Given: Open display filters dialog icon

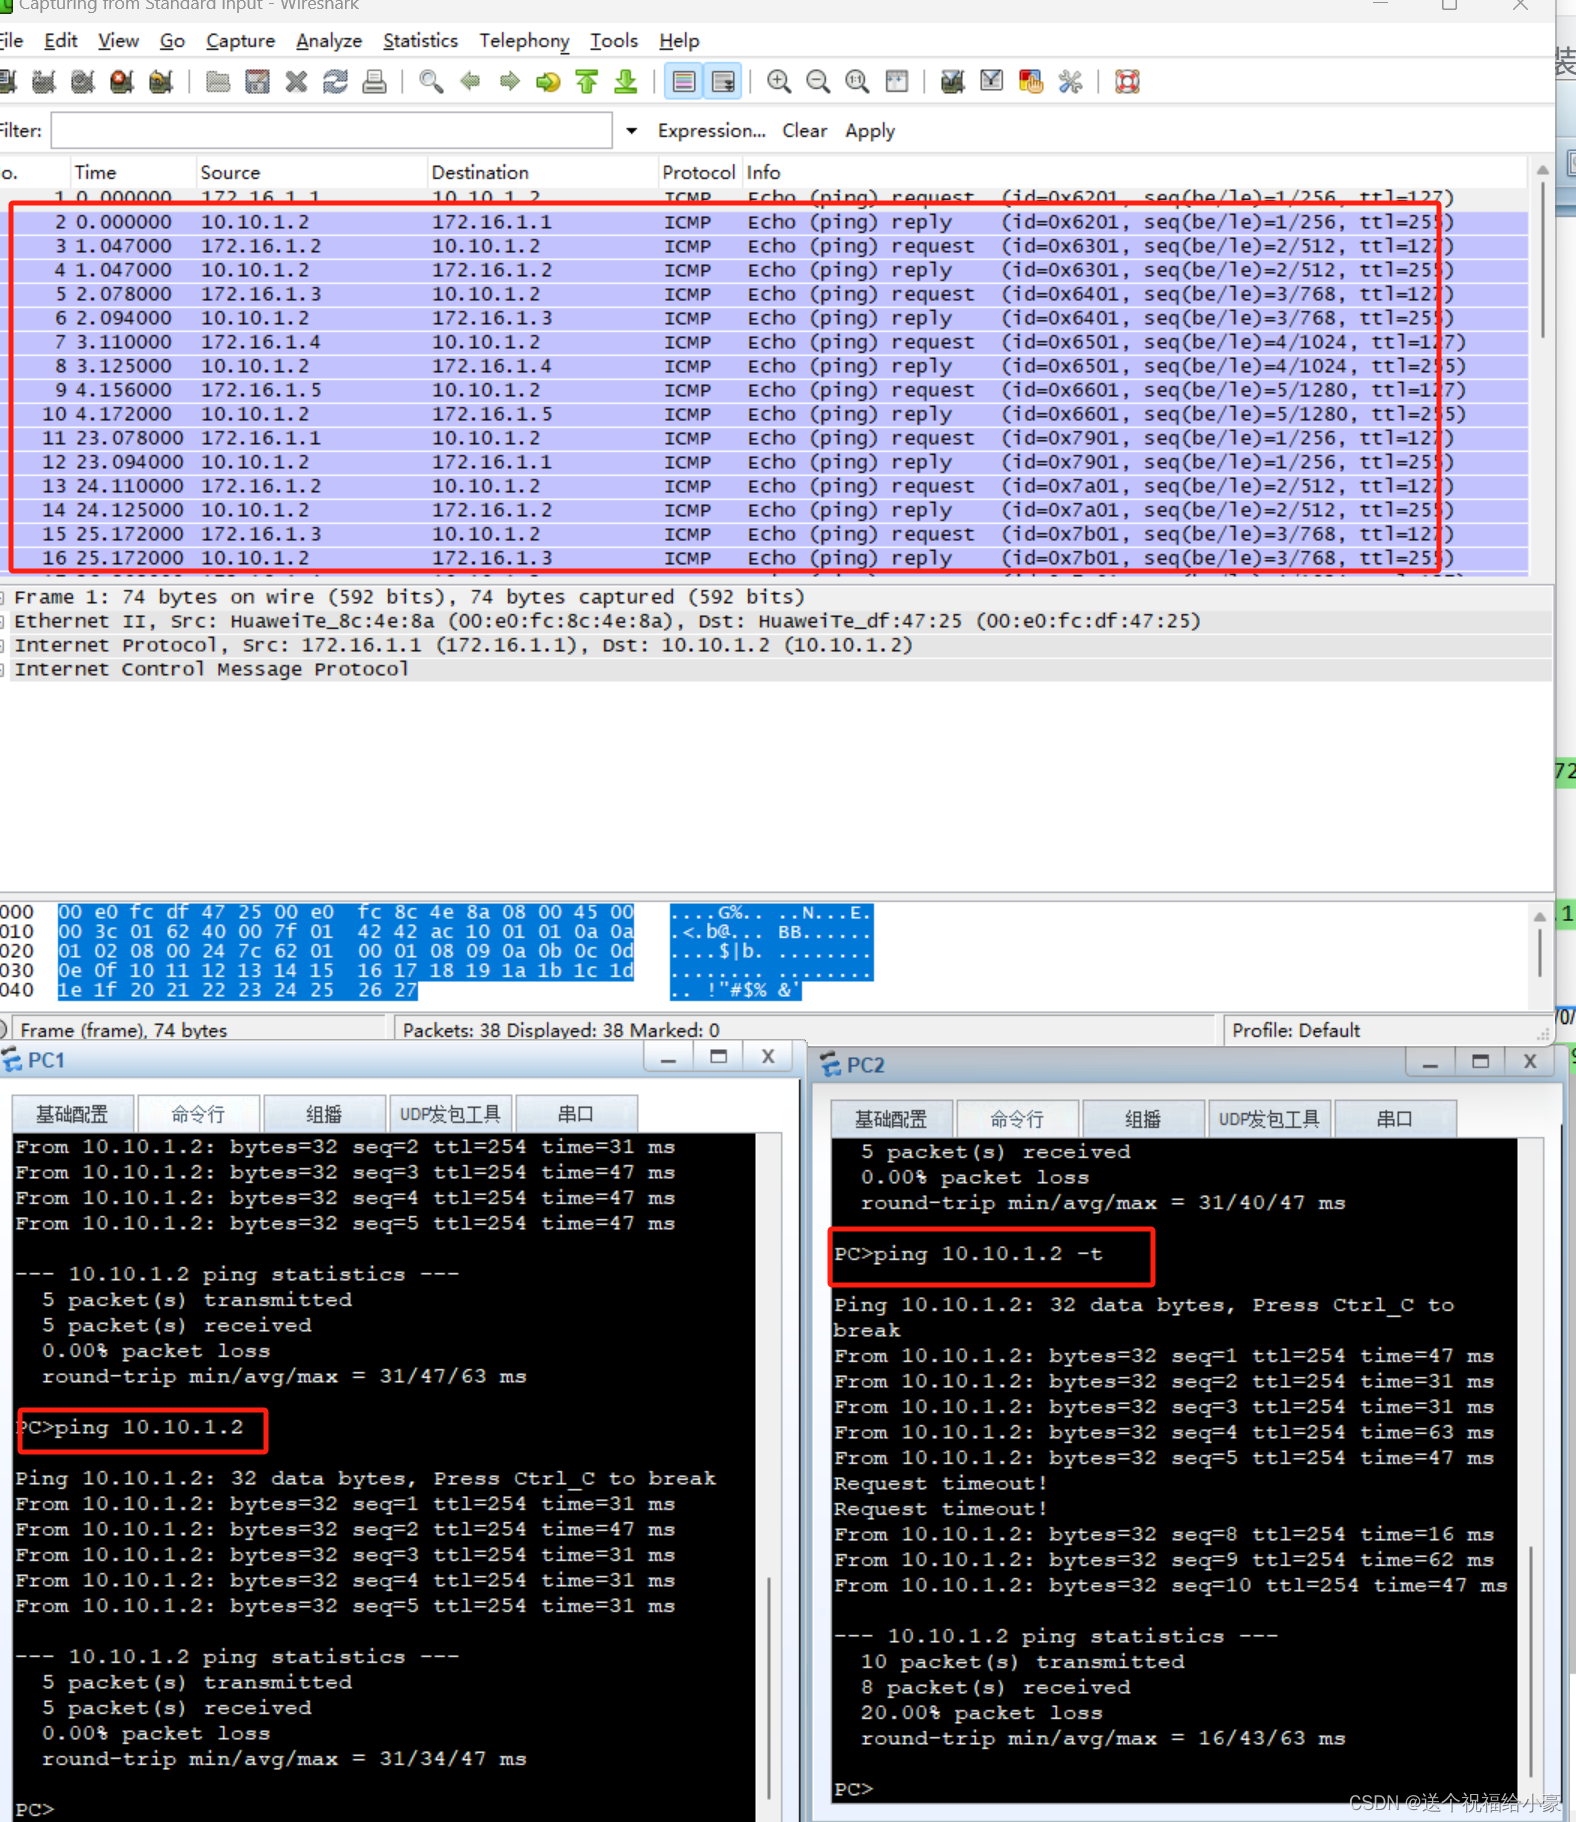Looking at the screenshot, I should tap(991, 82).
